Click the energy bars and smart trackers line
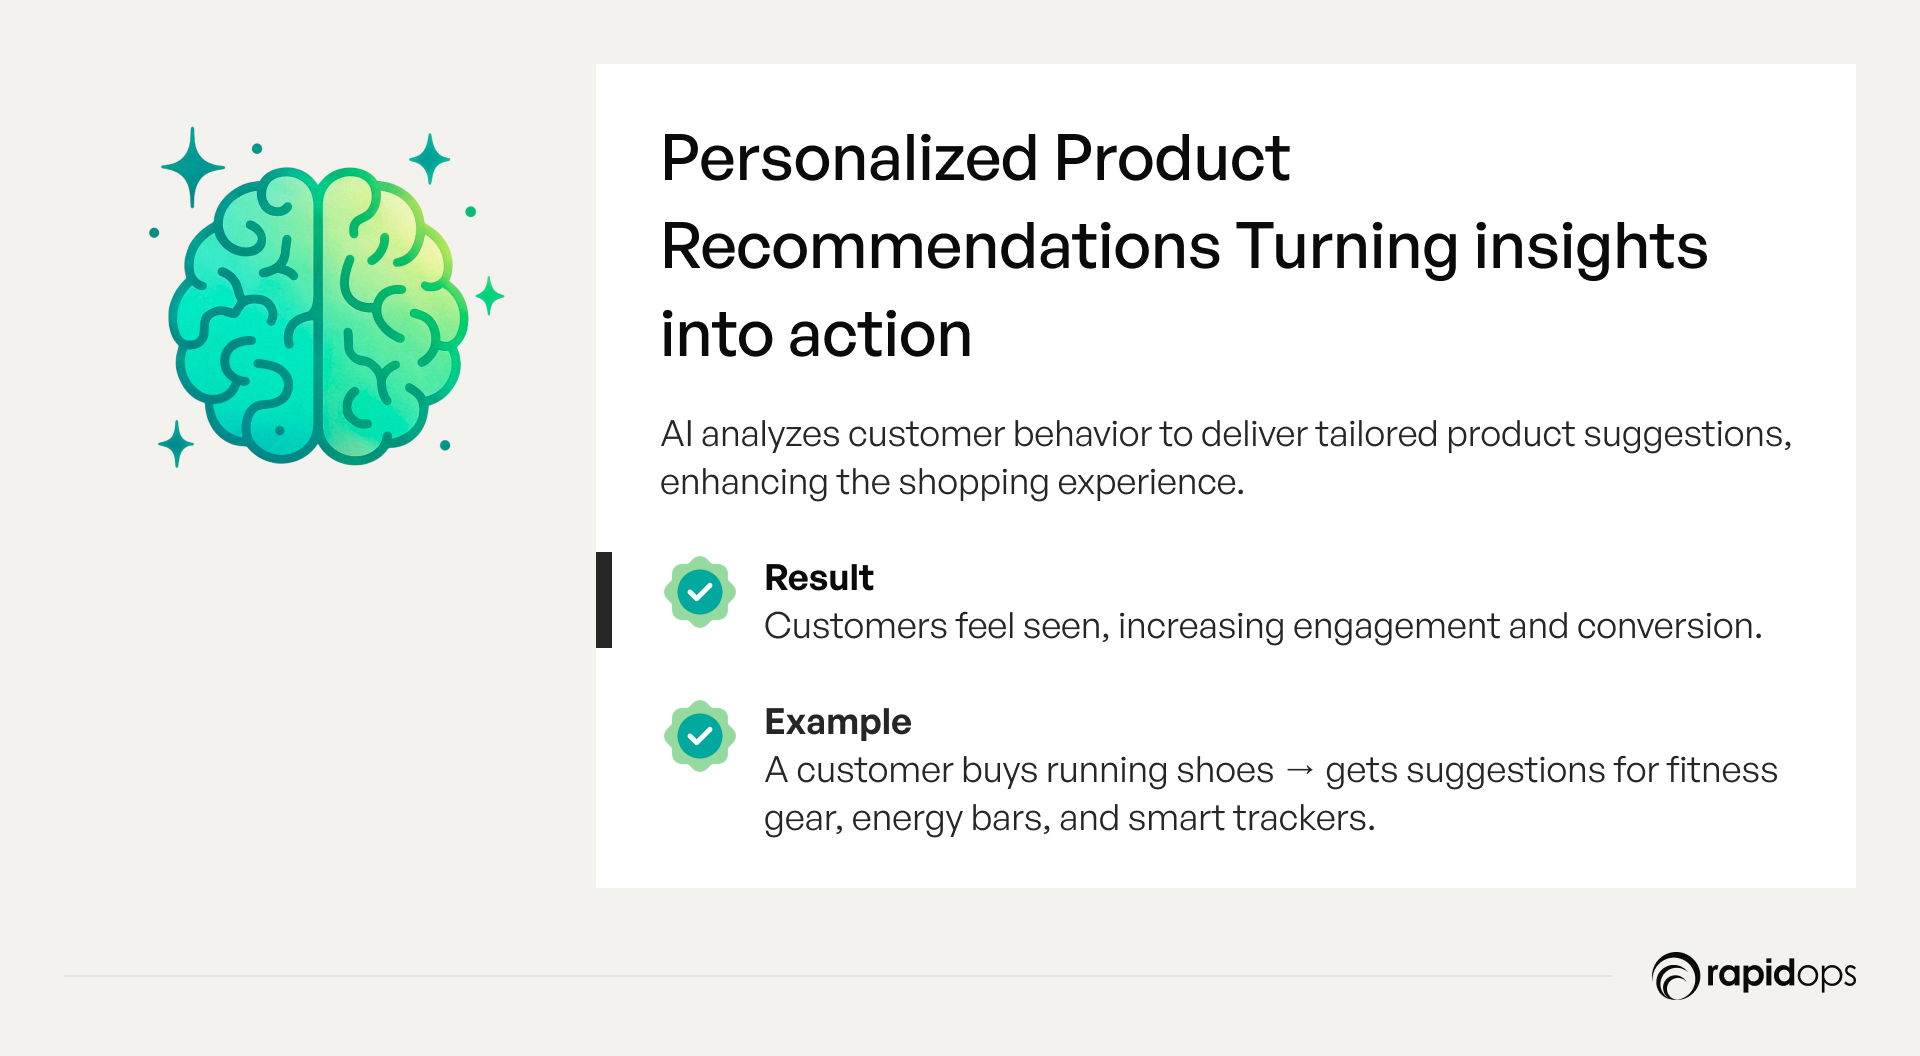 tap(1069, 818)
